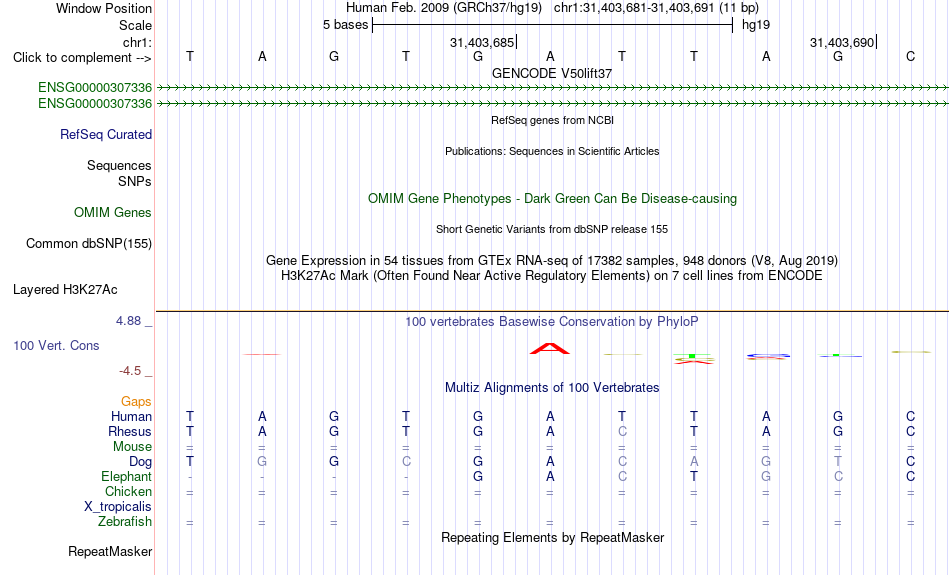Open Common dbSNP(155) track settings
This screenshot has width=950, height=575.
pos(88,244)
